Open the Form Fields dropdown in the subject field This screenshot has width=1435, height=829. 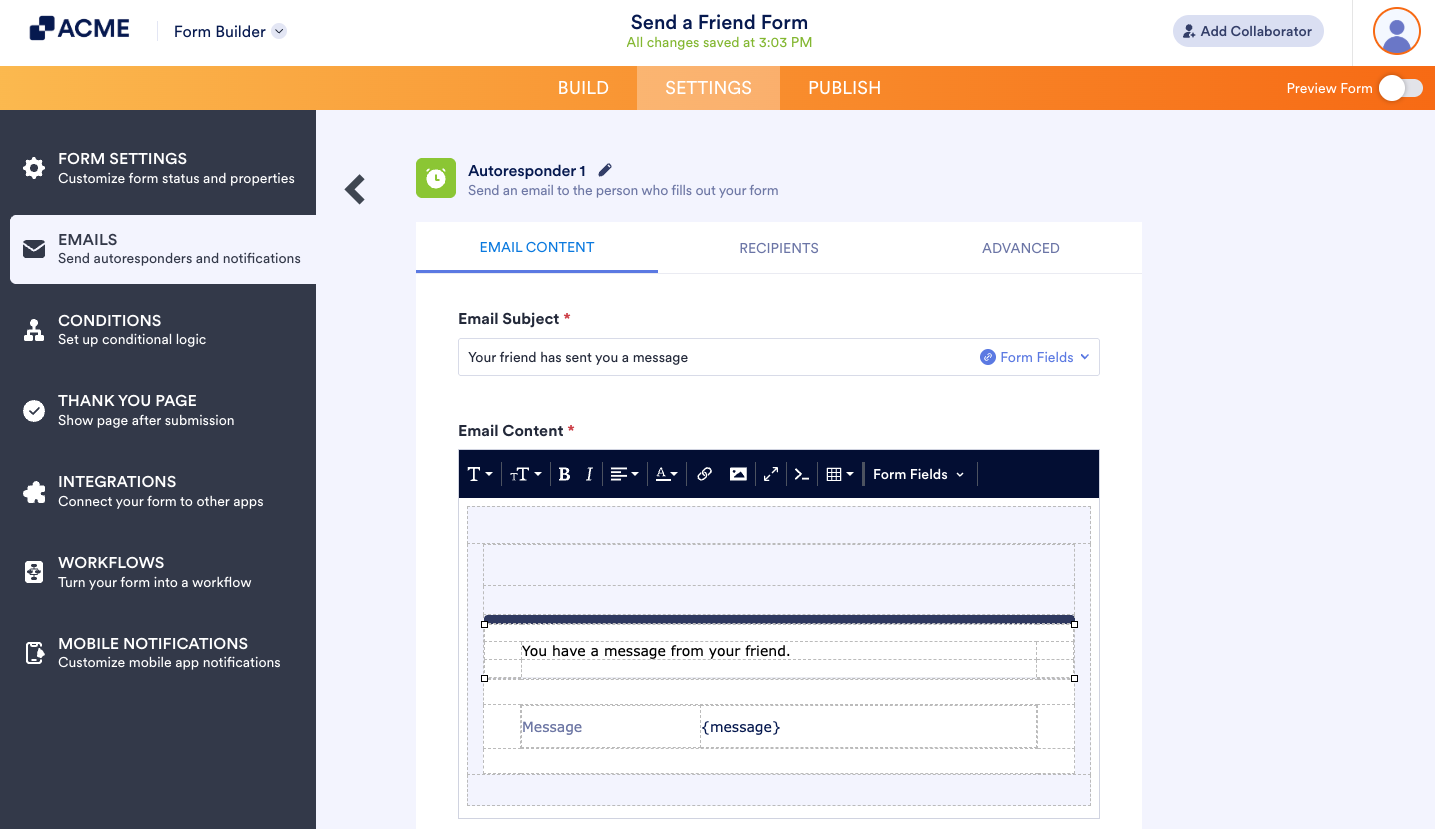point(1034,356)
